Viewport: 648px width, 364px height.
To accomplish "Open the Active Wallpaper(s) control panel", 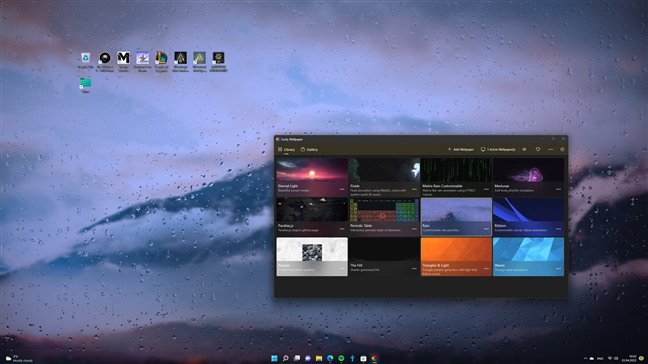I will (x=498, y=150).
